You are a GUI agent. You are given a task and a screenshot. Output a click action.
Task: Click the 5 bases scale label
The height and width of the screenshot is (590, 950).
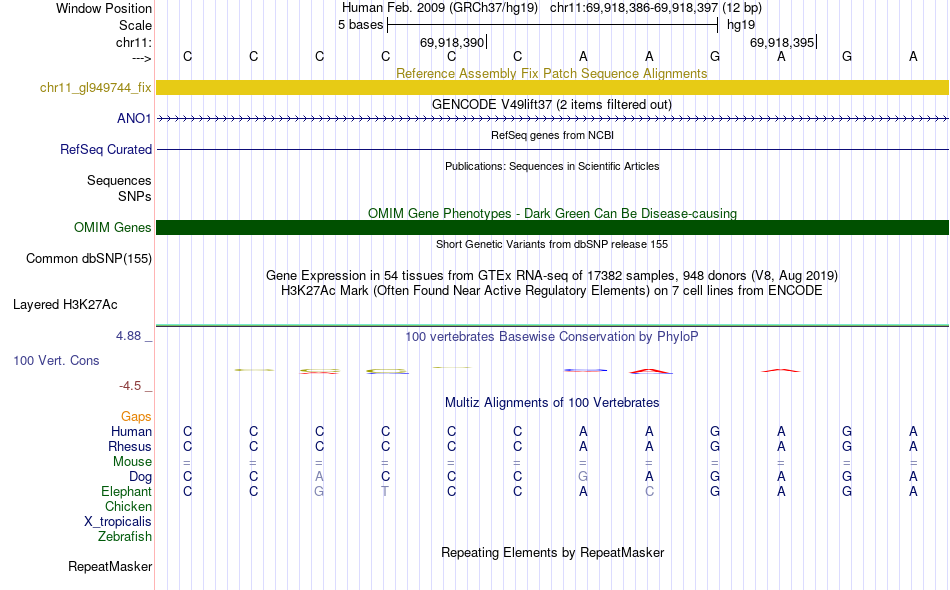pos(360,25)
